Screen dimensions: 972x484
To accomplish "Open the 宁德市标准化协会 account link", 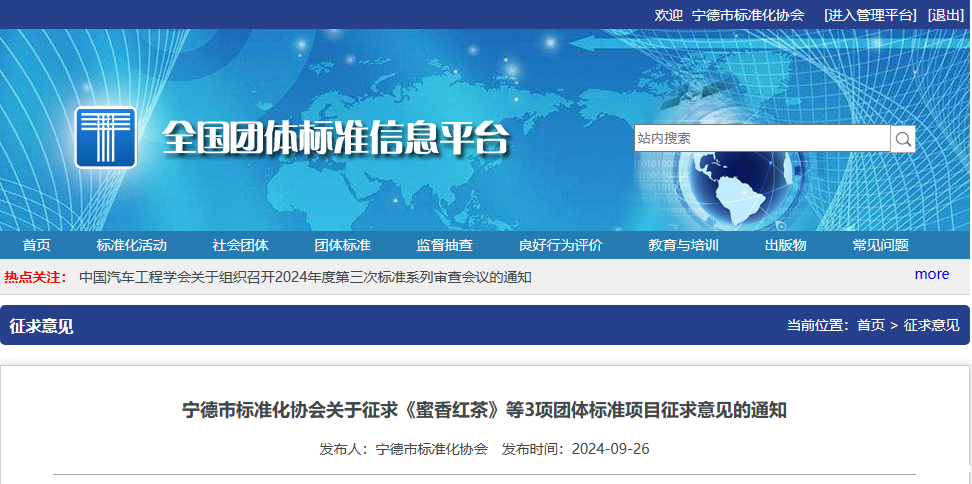I will click(x=748, y=15).
